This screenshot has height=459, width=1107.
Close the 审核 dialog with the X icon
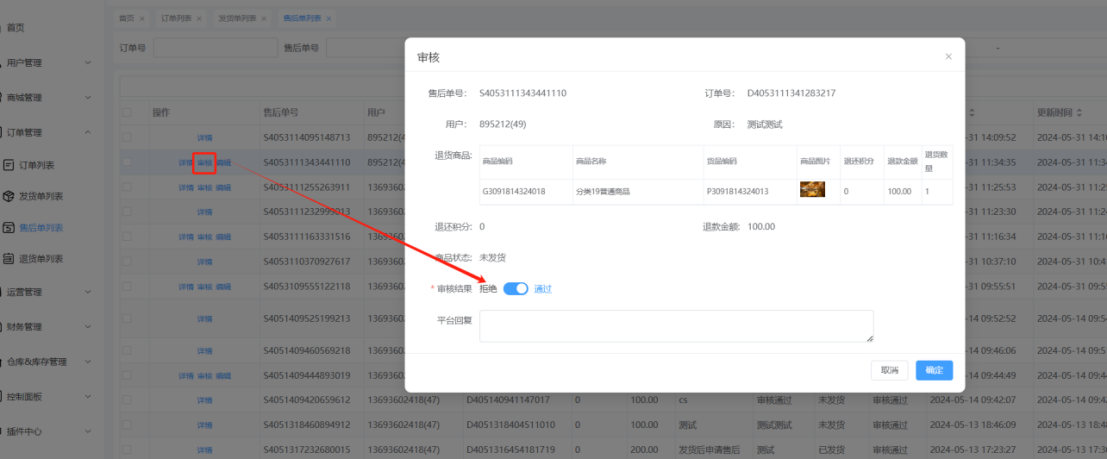[948, 56]
